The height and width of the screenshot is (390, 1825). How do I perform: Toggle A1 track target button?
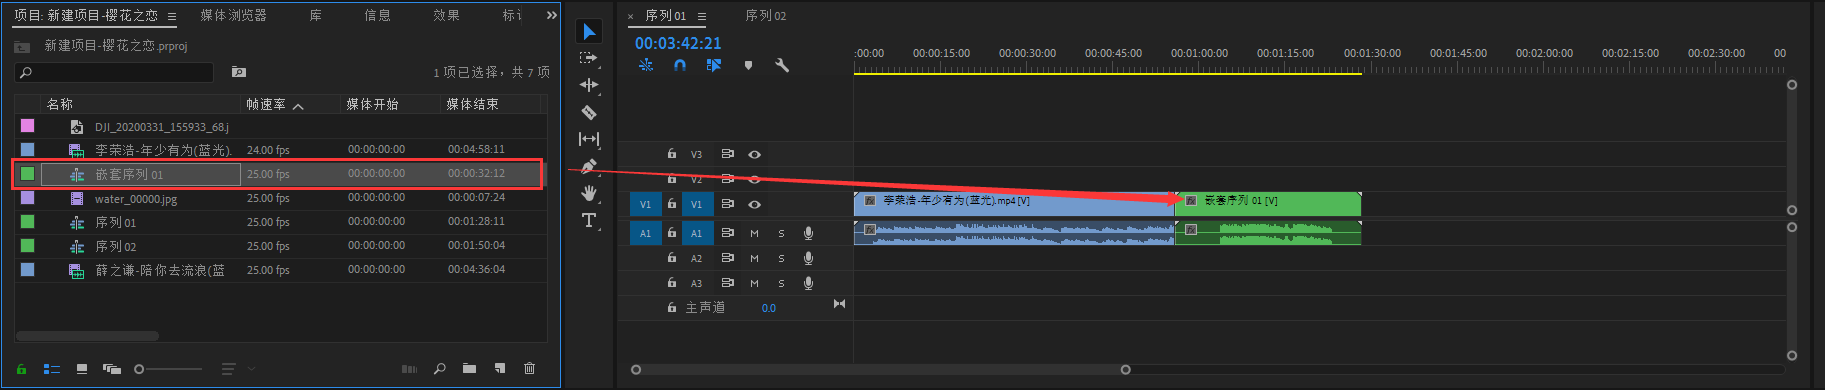pos(696,233)
